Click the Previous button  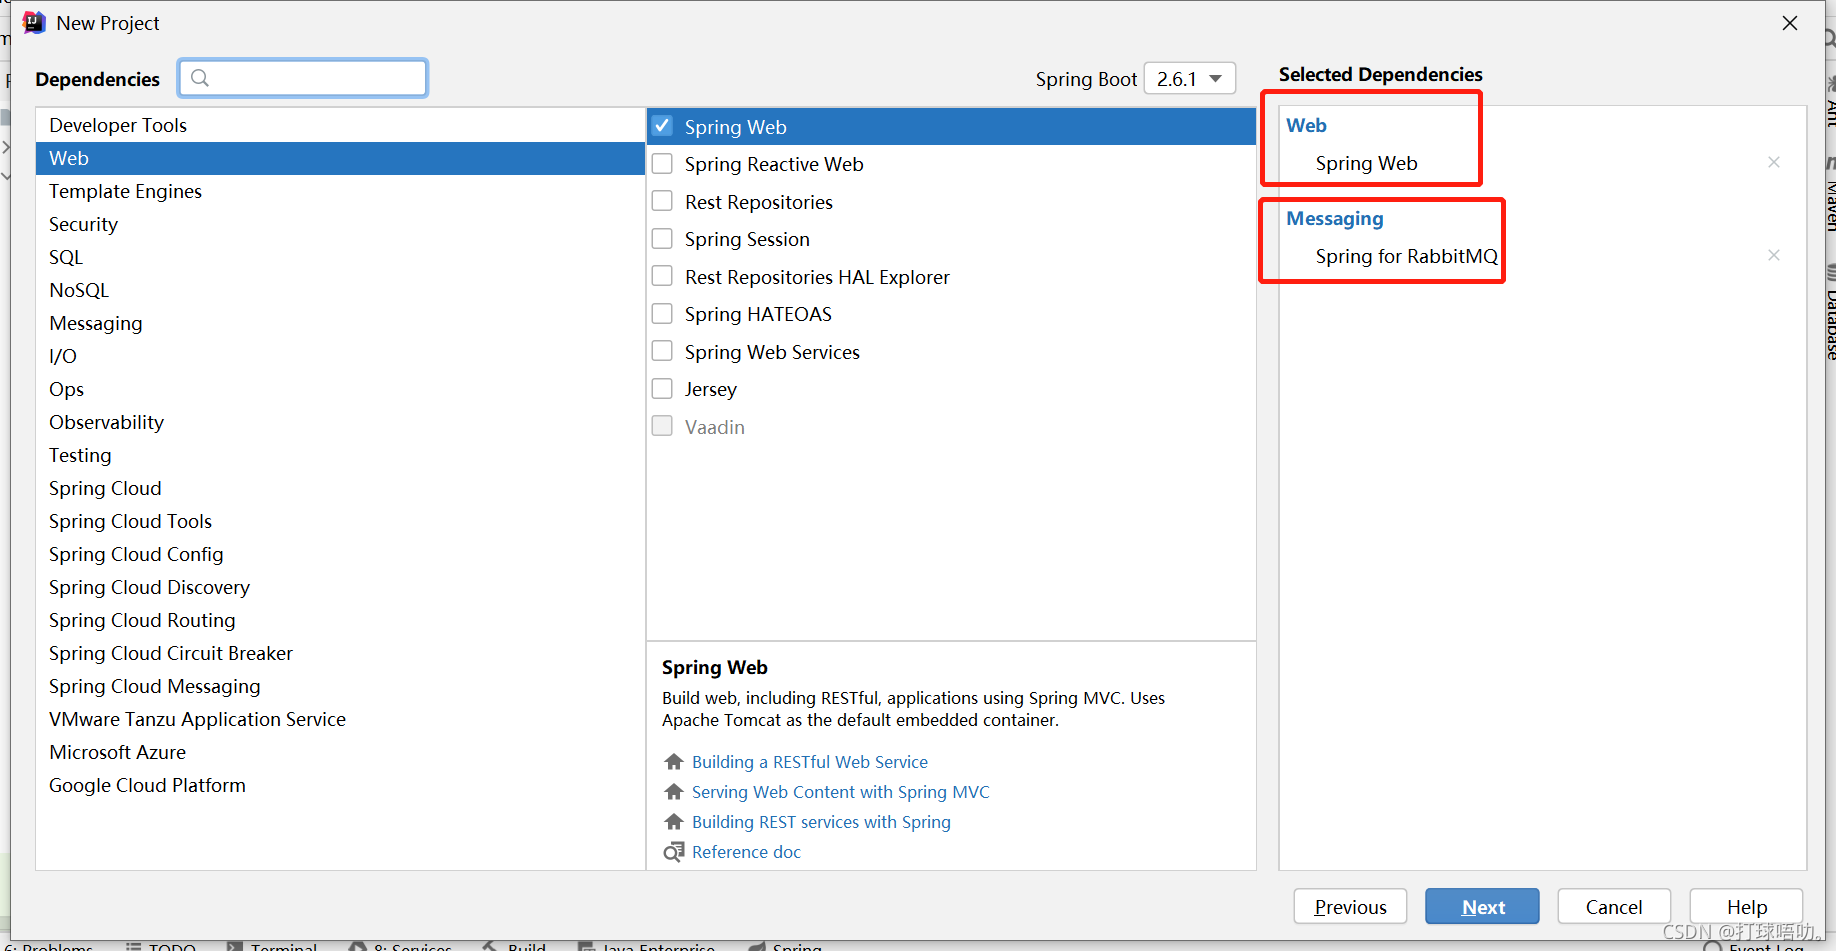coord(1350,907)
